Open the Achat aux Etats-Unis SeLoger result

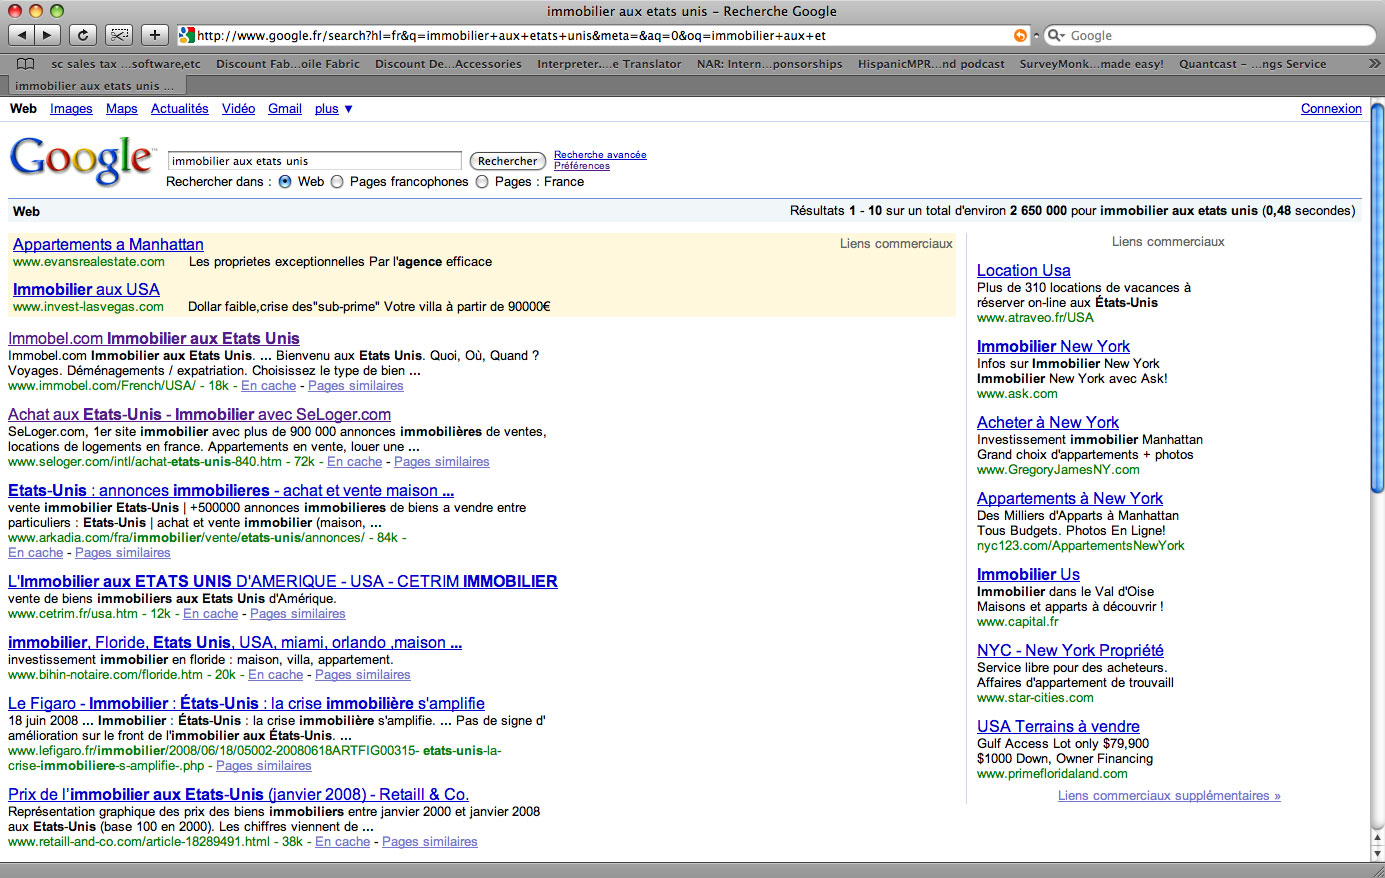(x=199, y=415)
